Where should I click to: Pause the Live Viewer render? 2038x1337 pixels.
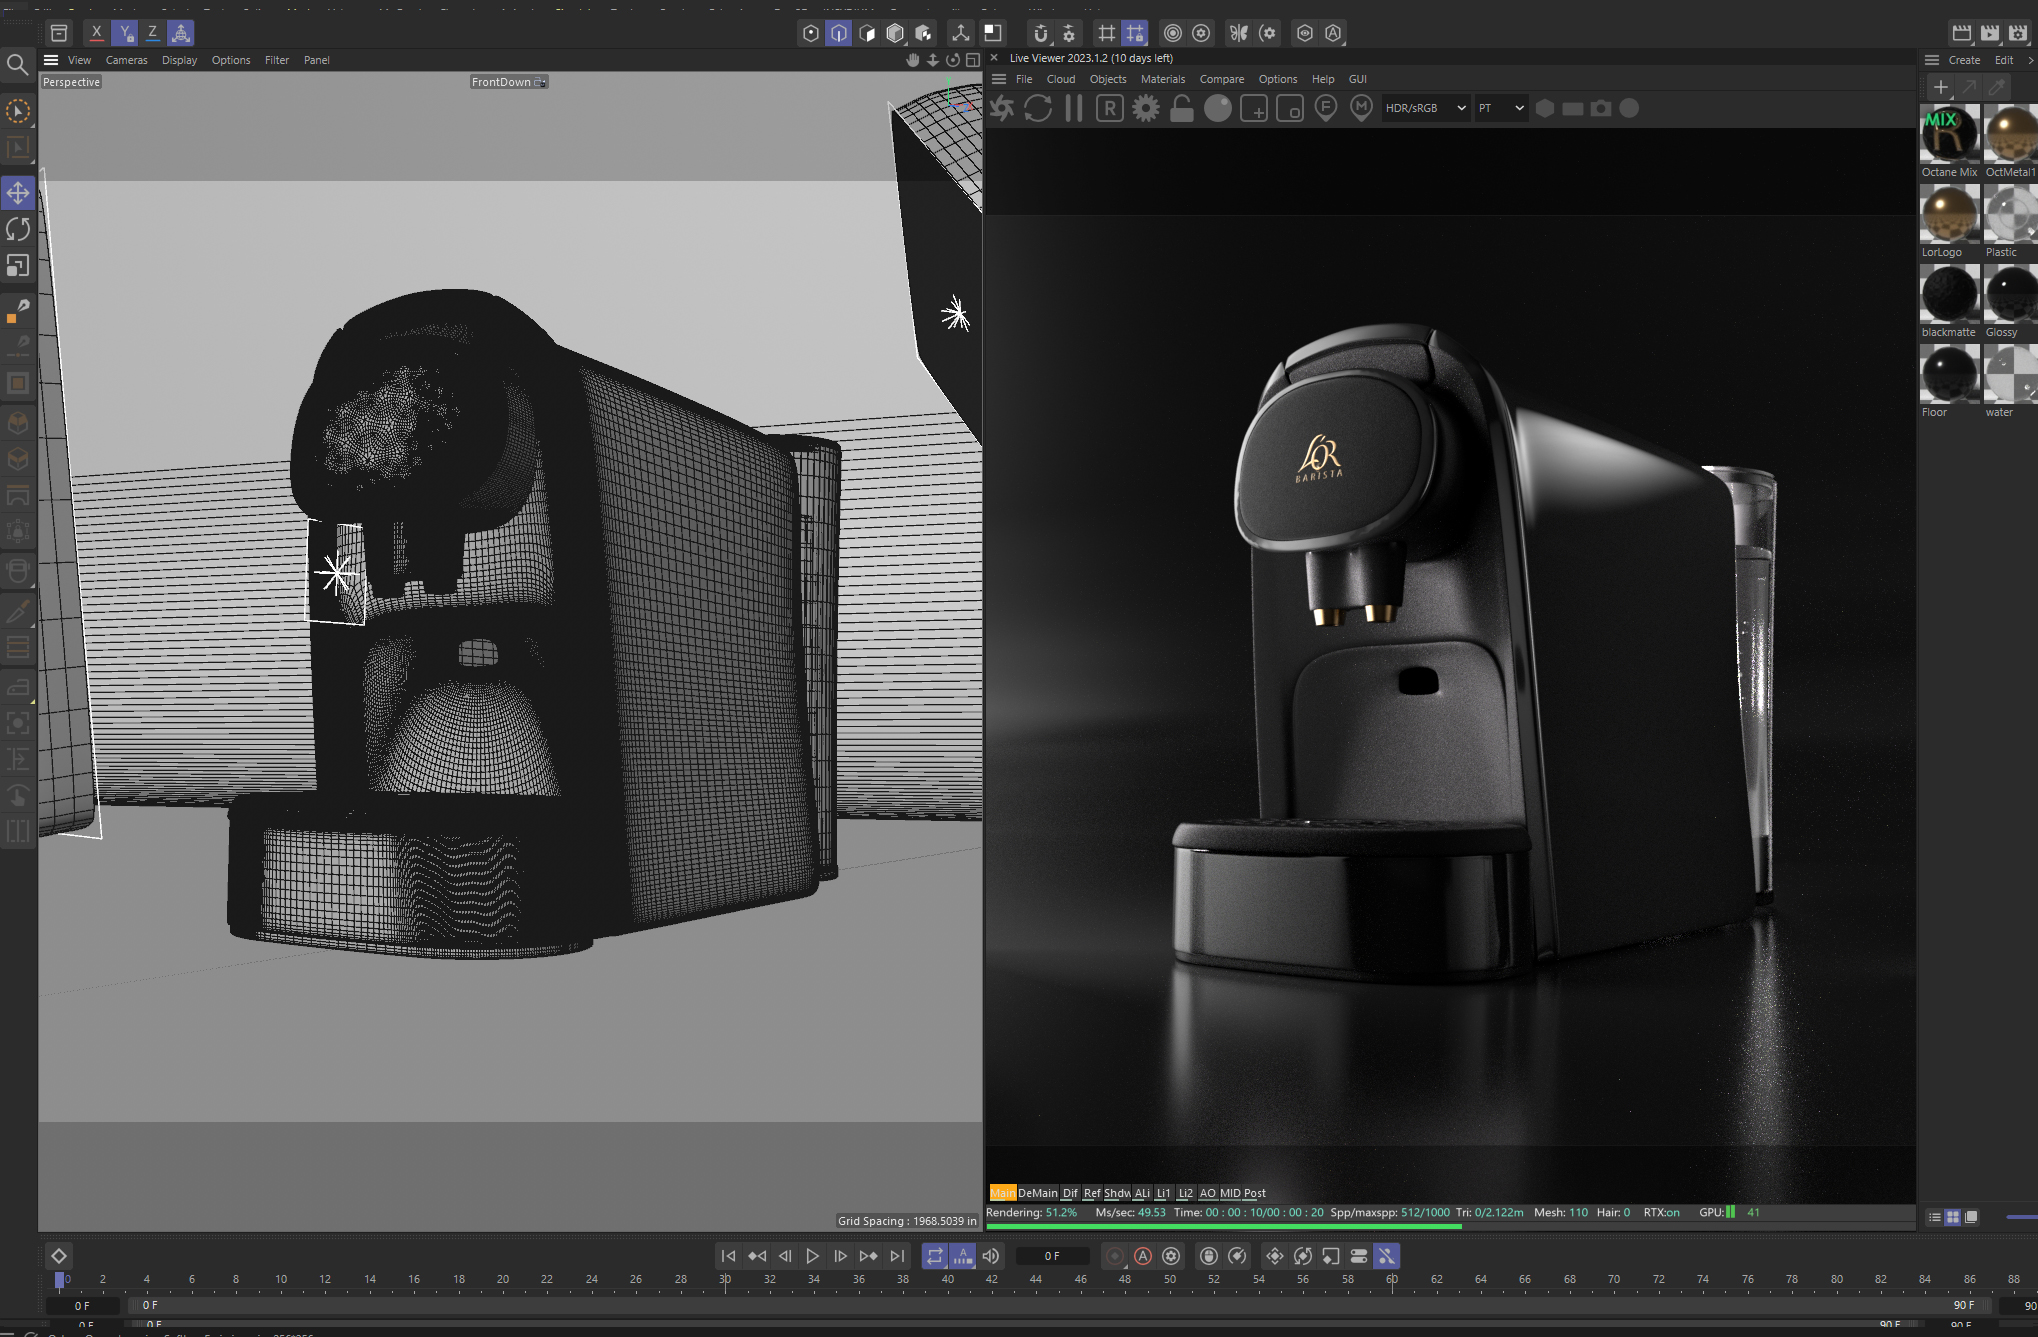(1074, 108)
